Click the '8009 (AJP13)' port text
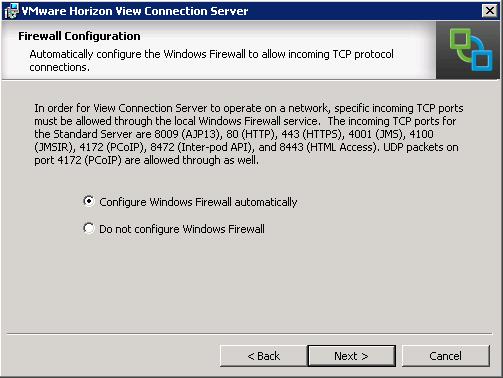The image size is (503, 378). (188, 134)
